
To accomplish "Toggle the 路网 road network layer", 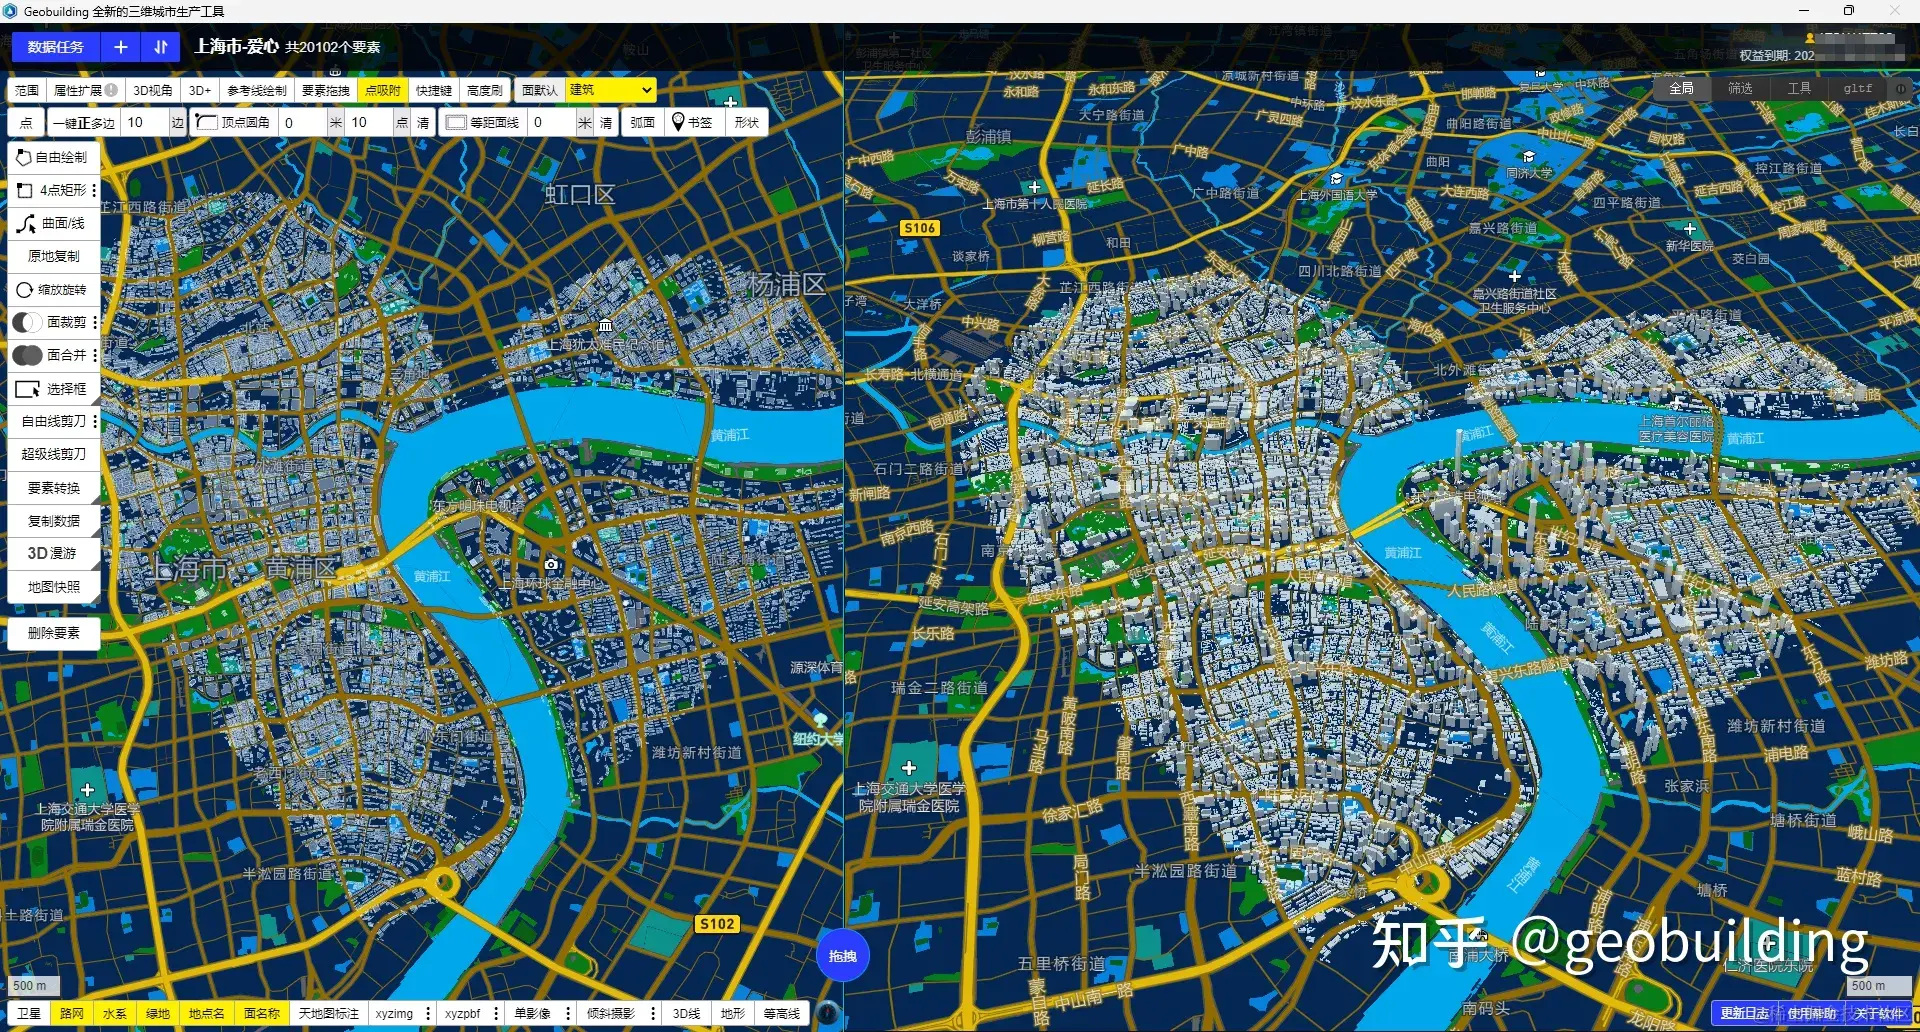I will pos(72,1013).
